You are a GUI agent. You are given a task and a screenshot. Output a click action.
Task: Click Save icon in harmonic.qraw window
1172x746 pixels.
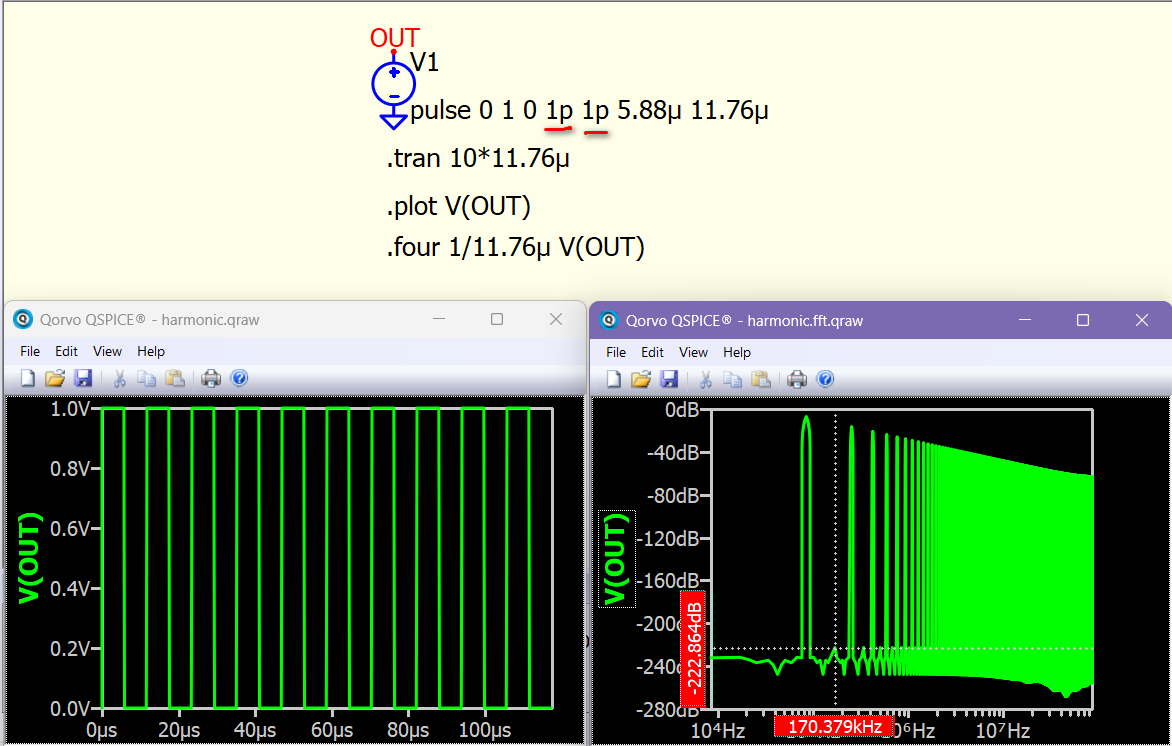click(x=83, y=378)
